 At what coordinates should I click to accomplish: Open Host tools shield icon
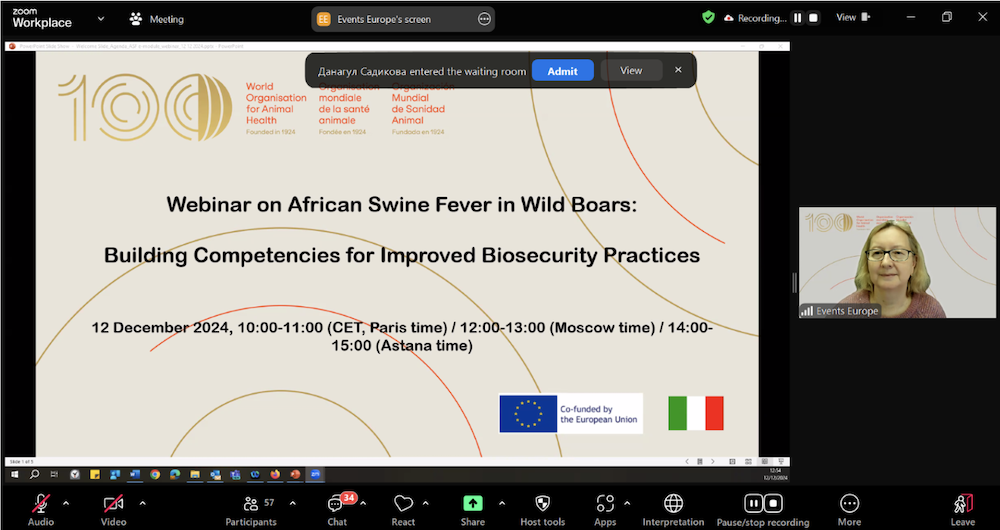click(543, 503)
